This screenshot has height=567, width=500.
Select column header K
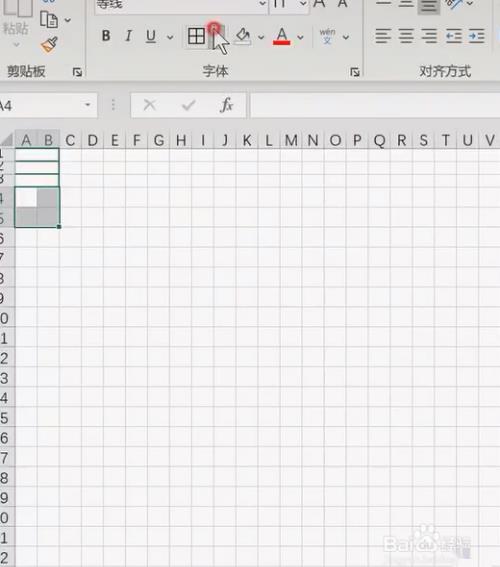pyautogui.click(x=247, y=140)
